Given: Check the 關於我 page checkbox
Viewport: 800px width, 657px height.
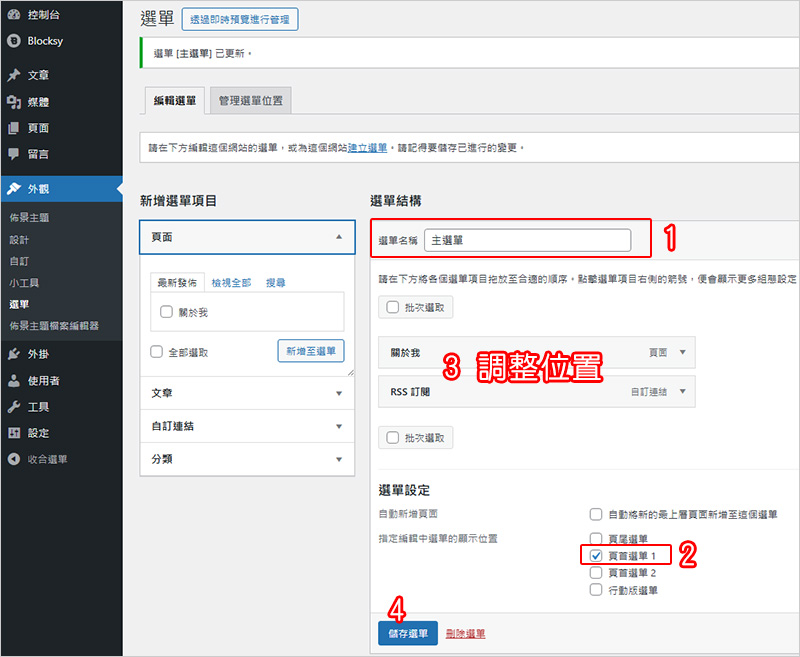Looking at the screenshot, I should (167, 312).
